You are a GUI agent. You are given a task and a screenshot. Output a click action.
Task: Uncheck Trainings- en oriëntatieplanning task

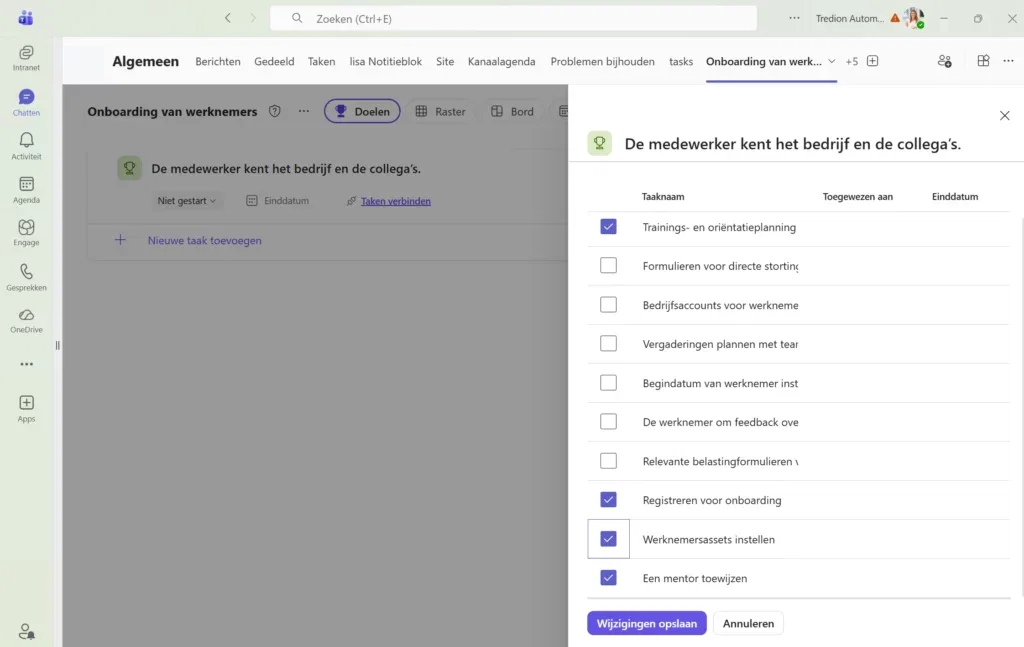608,227
